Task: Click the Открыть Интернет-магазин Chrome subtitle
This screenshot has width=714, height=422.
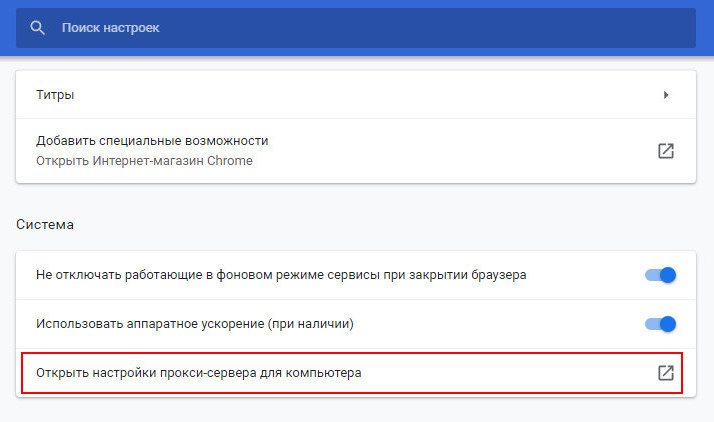Action: coord(144,161)
